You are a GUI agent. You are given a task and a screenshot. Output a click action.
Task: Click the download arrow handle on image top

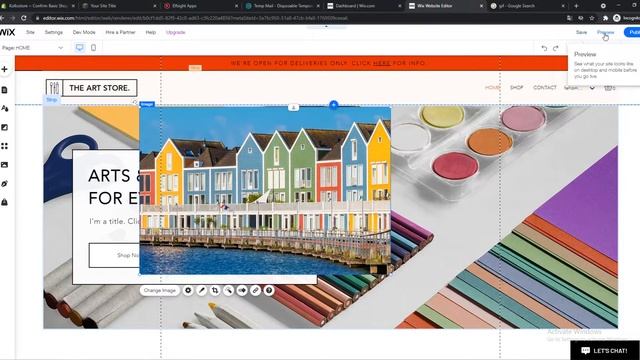coord(293,107)
